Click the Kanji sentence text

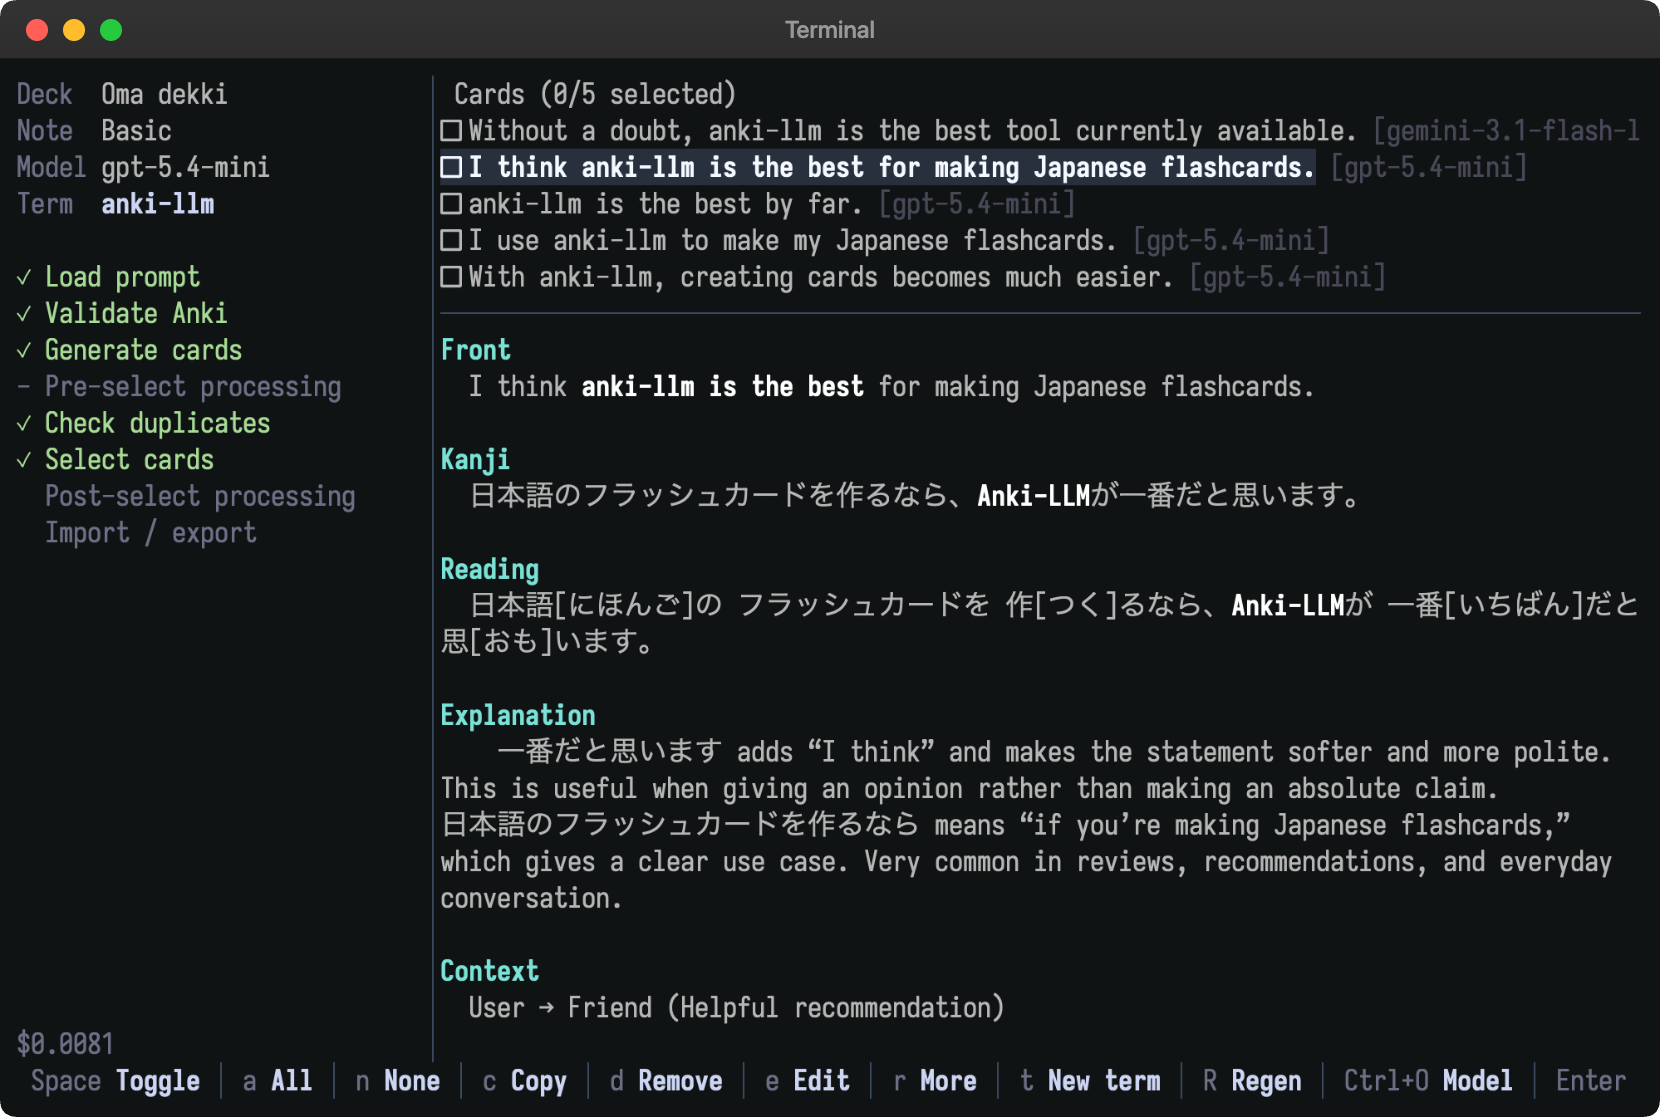tap(915, 496)
